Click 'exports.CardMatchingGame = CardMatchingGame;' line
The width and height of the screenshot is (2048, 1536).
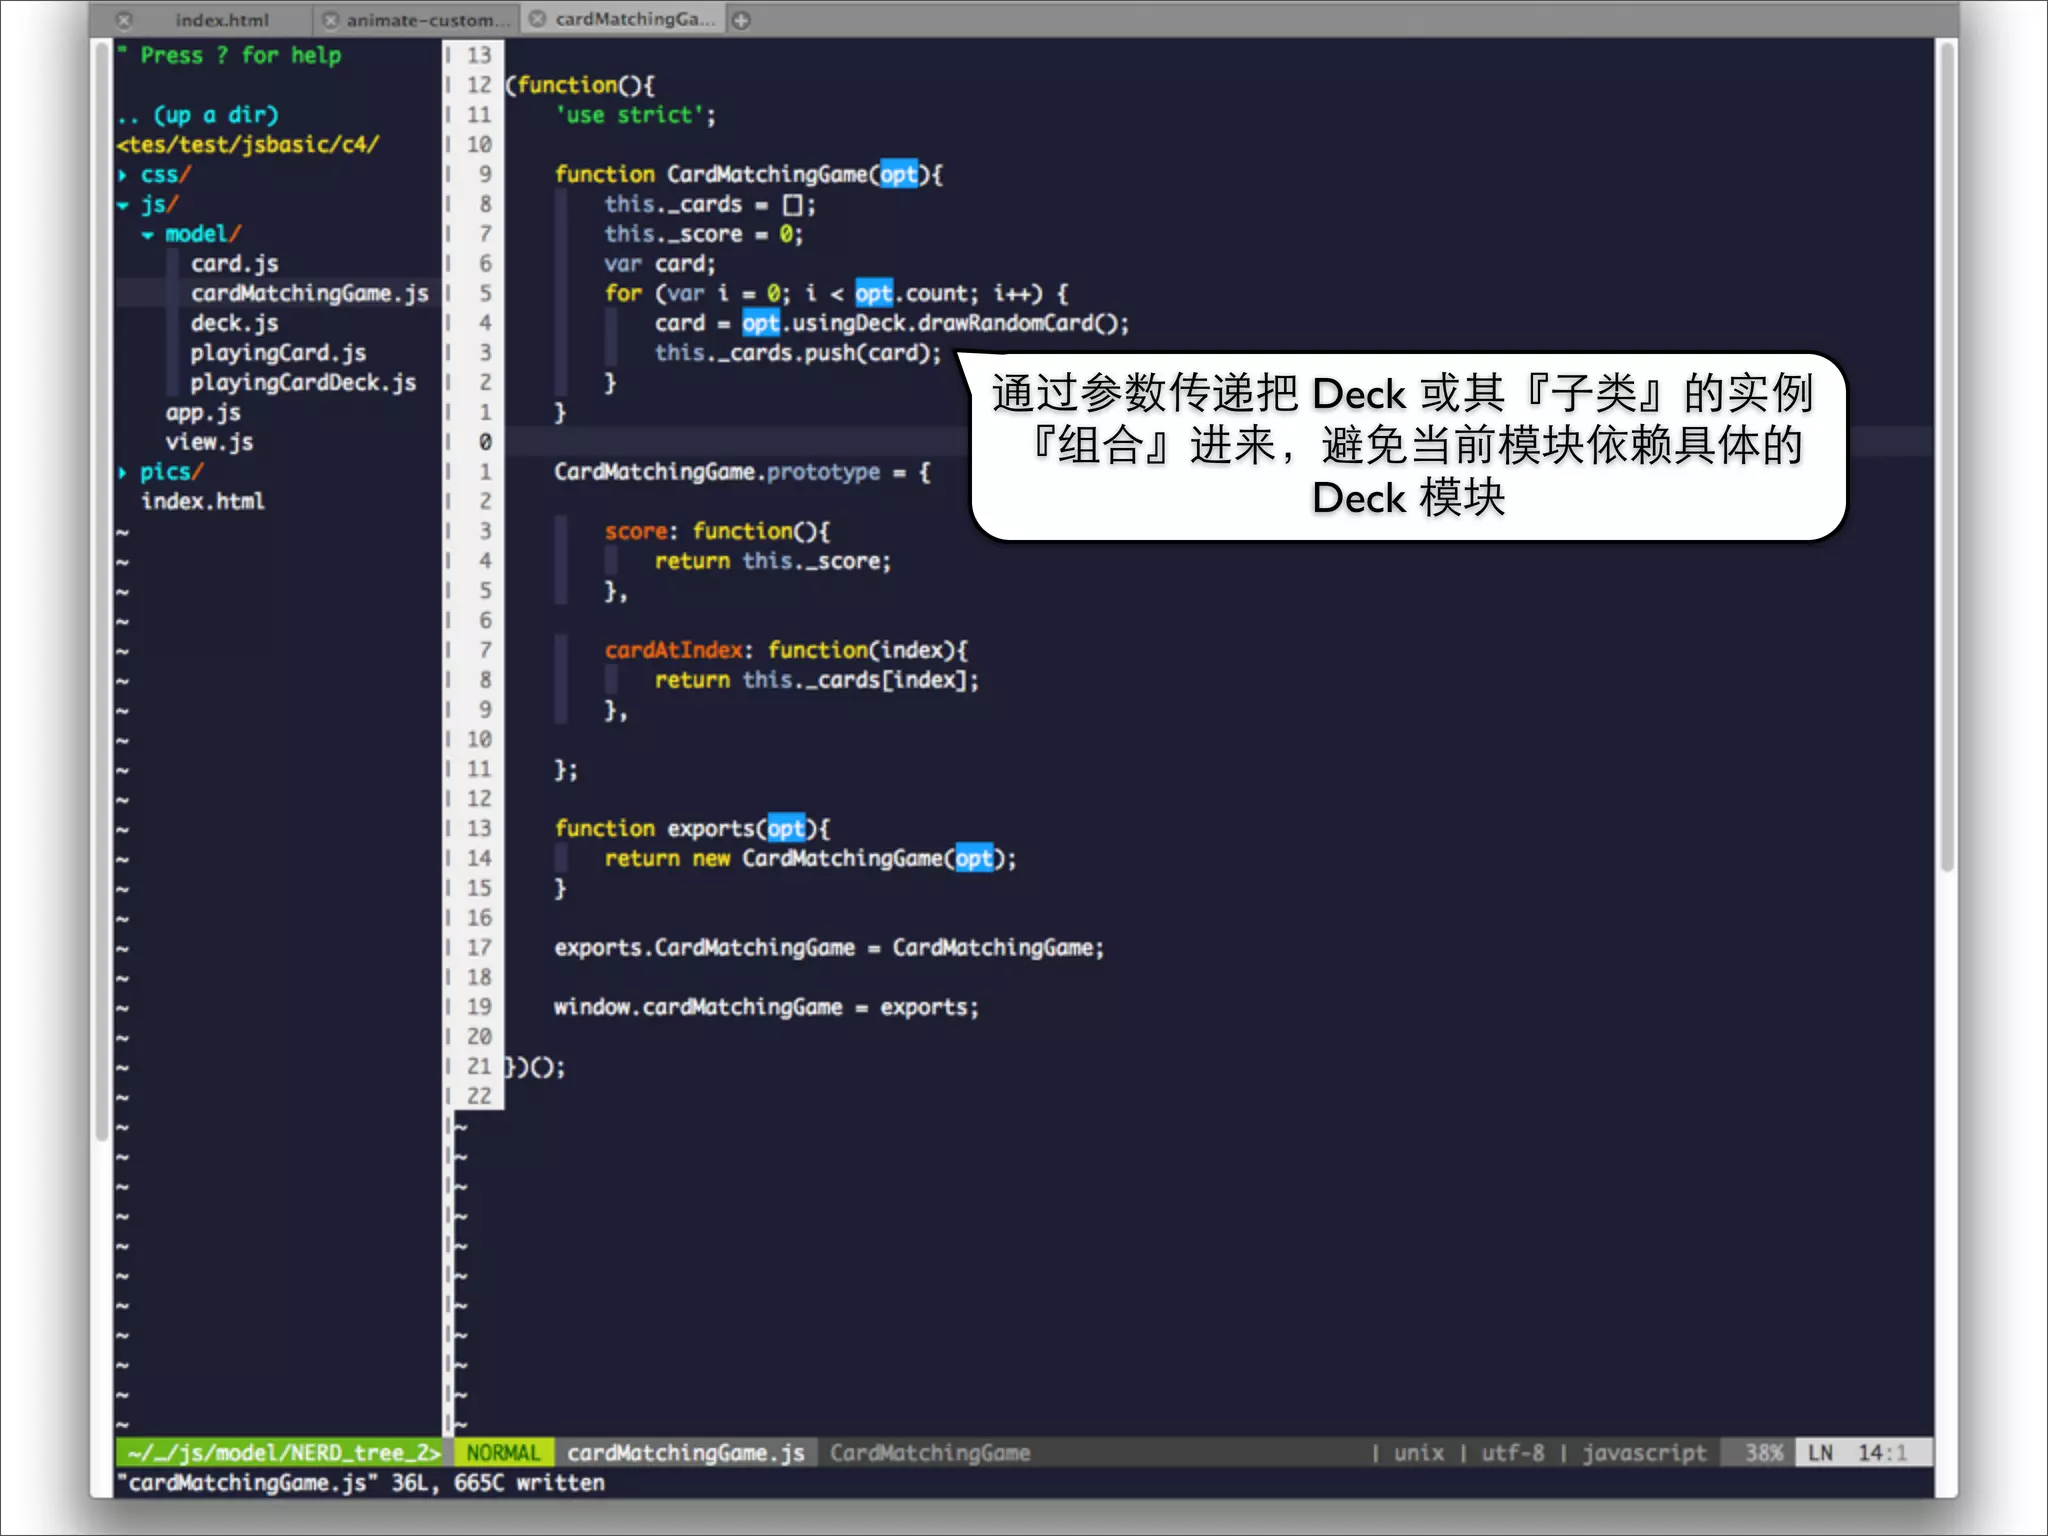click(829, 948)
